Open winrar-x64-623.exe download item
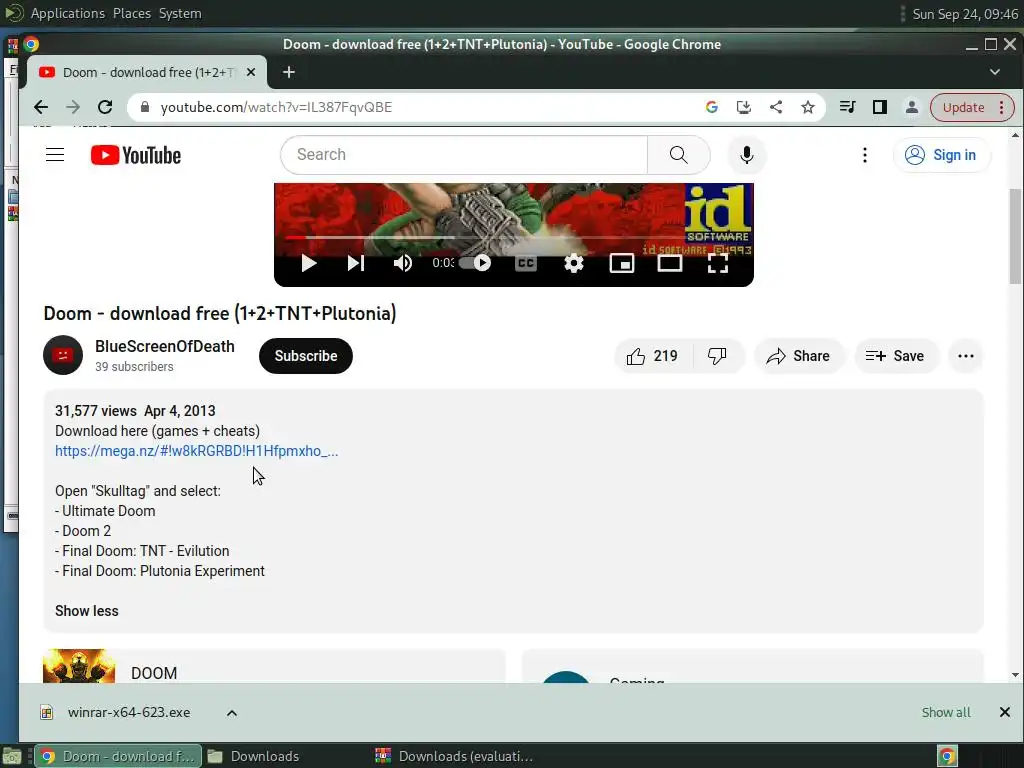1024x768 pixels. pyautogui.click(x=118, y=712)
